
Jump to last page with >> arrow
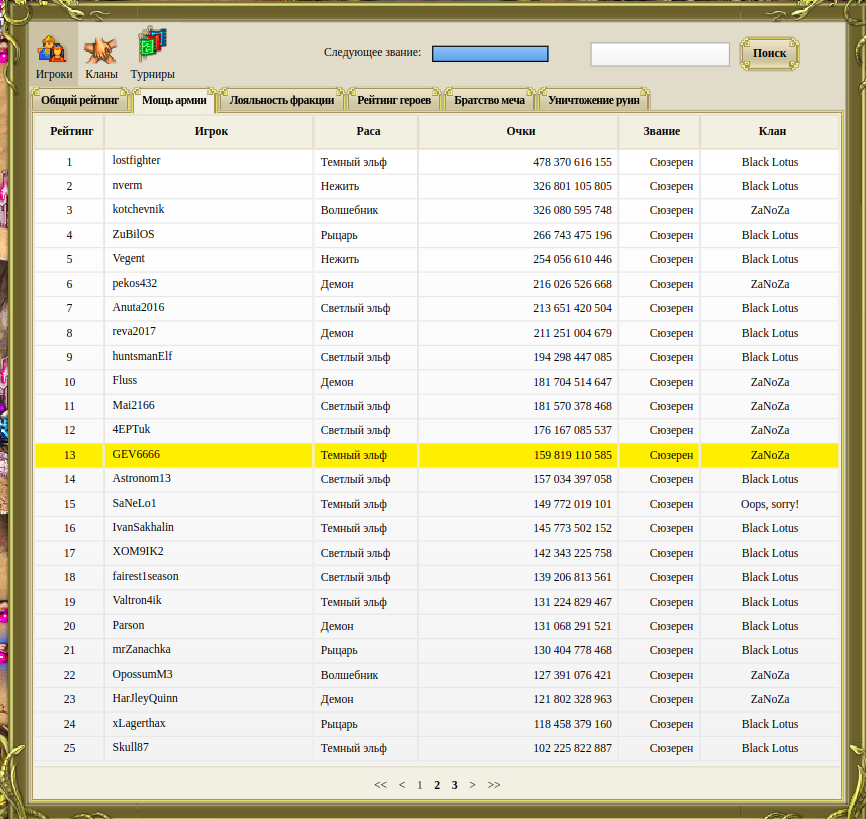click(x=494, y=785)
